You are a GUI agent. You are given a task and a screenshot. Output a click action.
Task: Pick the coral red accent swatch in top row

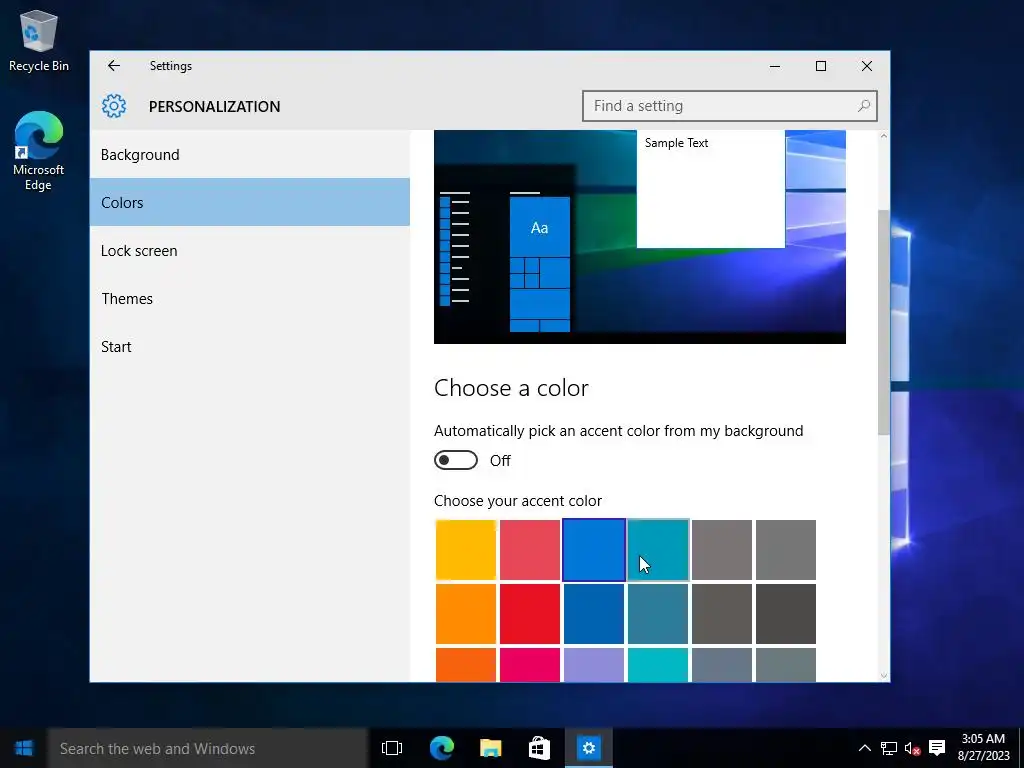click(x=530, y=550)
